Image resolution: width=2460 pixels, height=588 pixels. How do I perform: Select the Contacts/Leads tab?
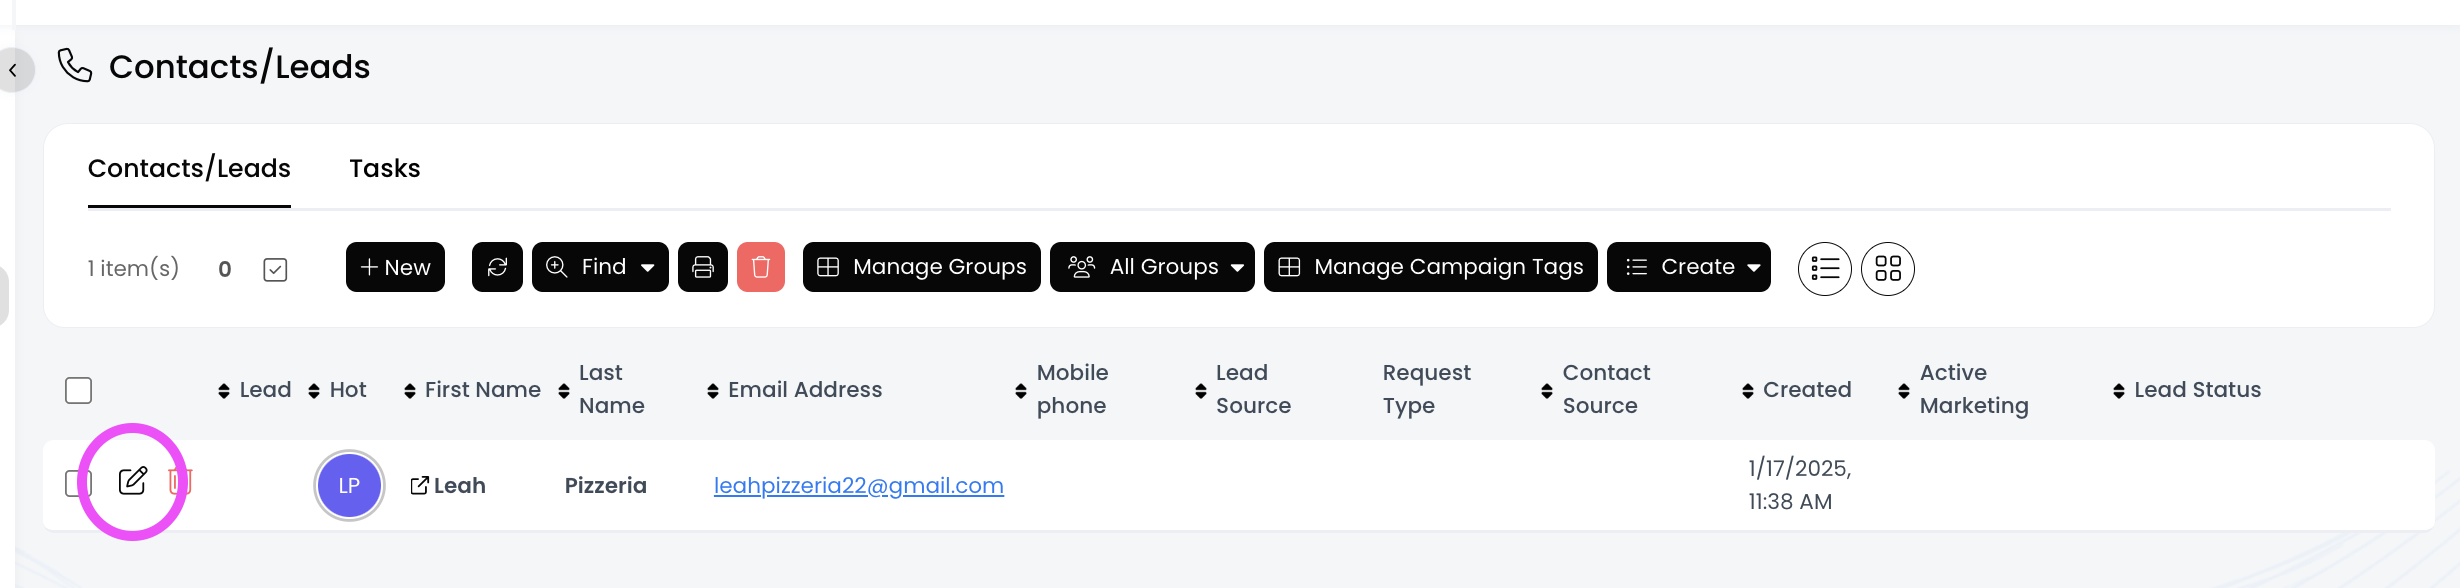click(189, 168)
